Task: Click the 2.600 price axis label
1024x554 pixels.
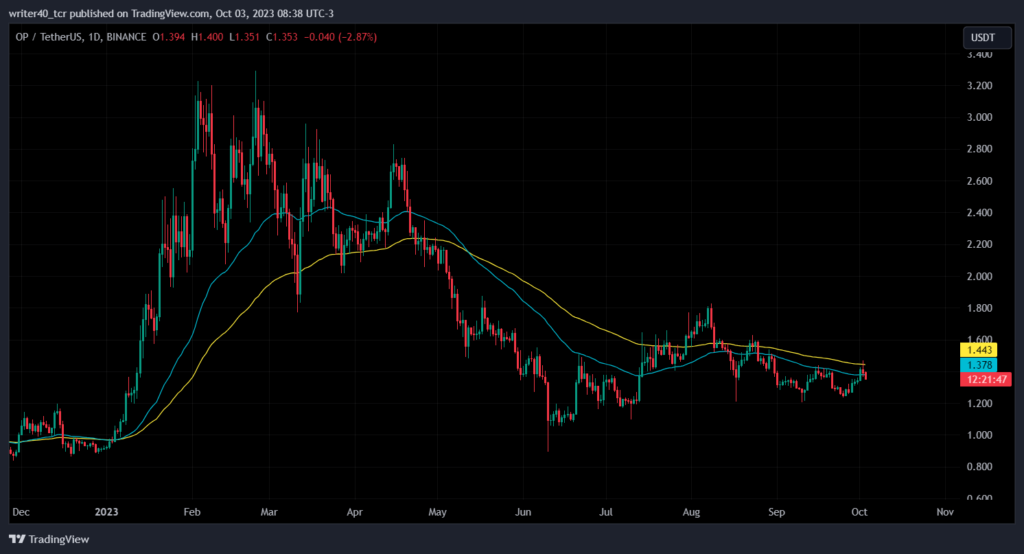Action: (x=979, y=181)
